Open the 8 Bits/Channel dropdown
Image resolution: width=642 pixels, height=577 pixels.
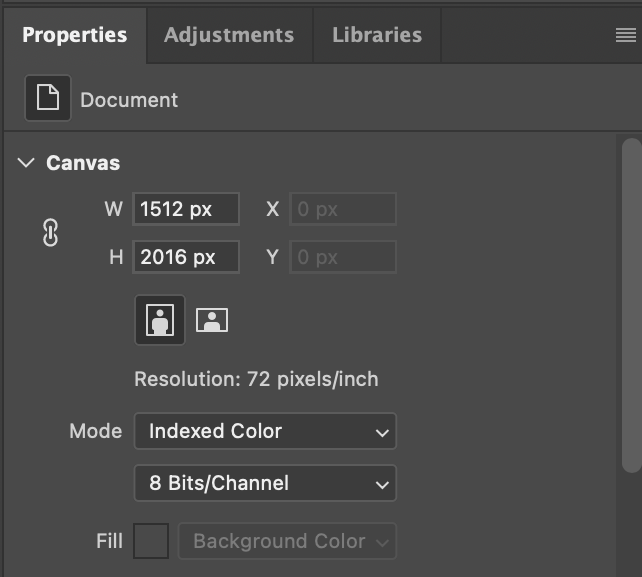[265, 484]
